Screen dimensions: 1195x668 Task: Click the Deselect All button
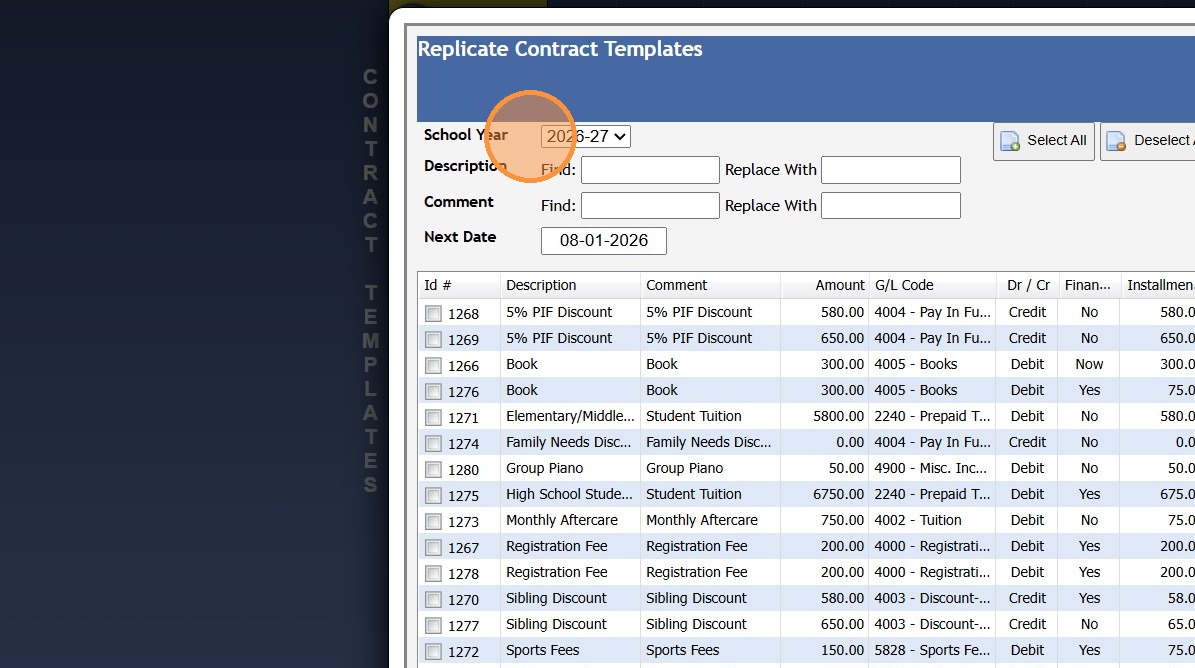click(x=1148, y=141)
